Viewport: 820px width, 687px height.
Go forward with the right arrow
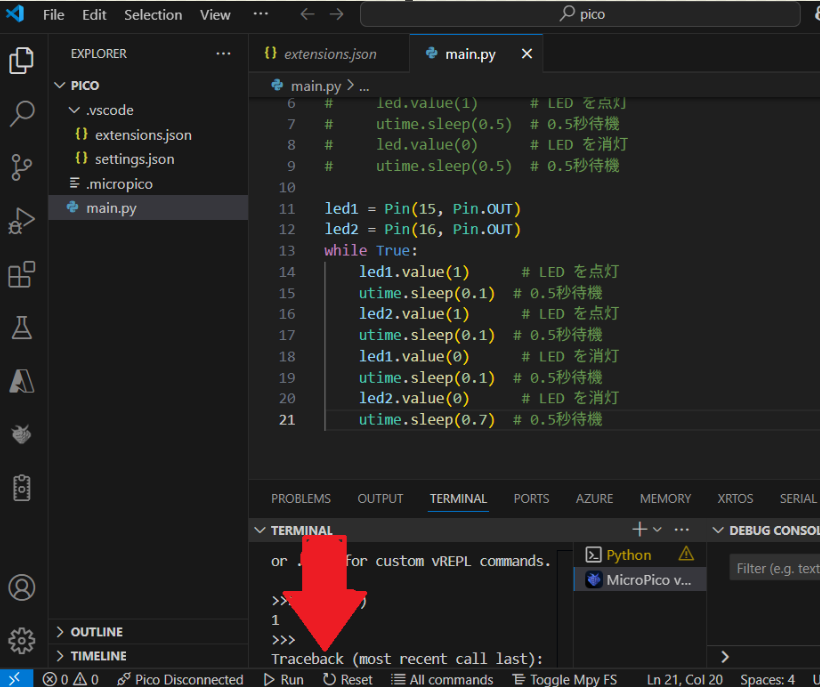pyautogui.click(x=337, y=14)
